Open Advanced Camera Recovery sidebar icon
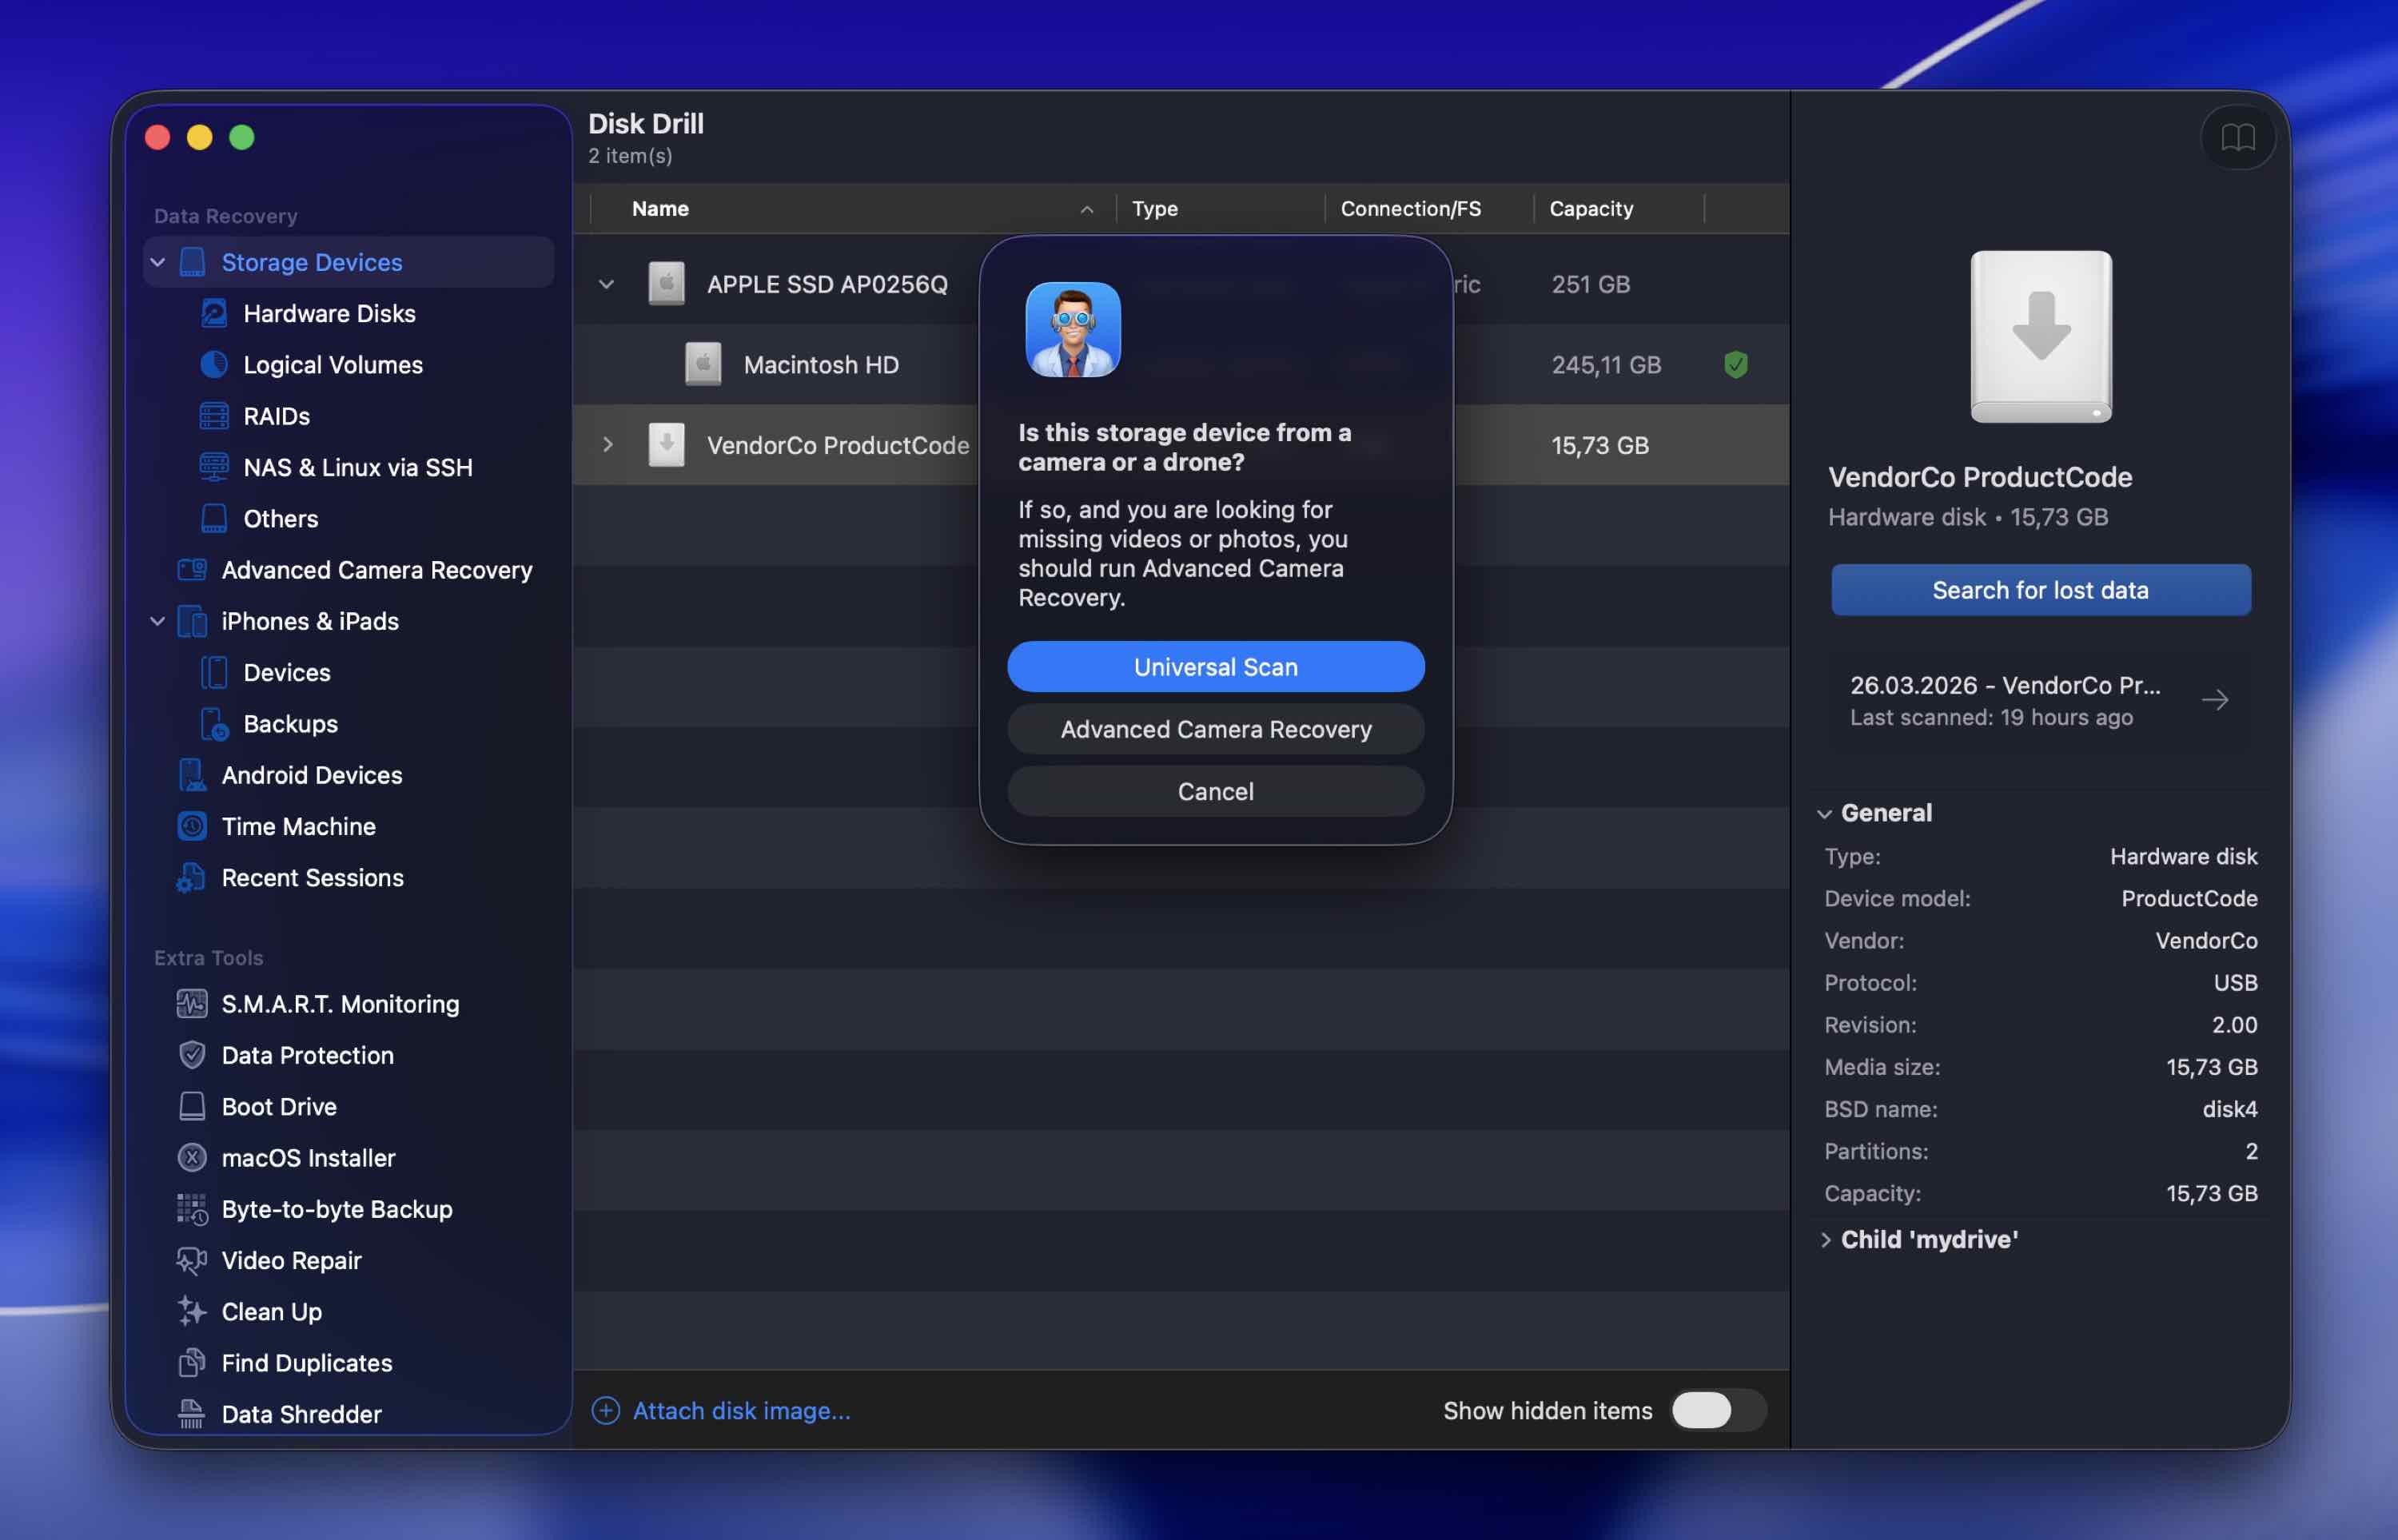Image resolution: width=2398 pixels, height=1540 pixels. point(192,570)
